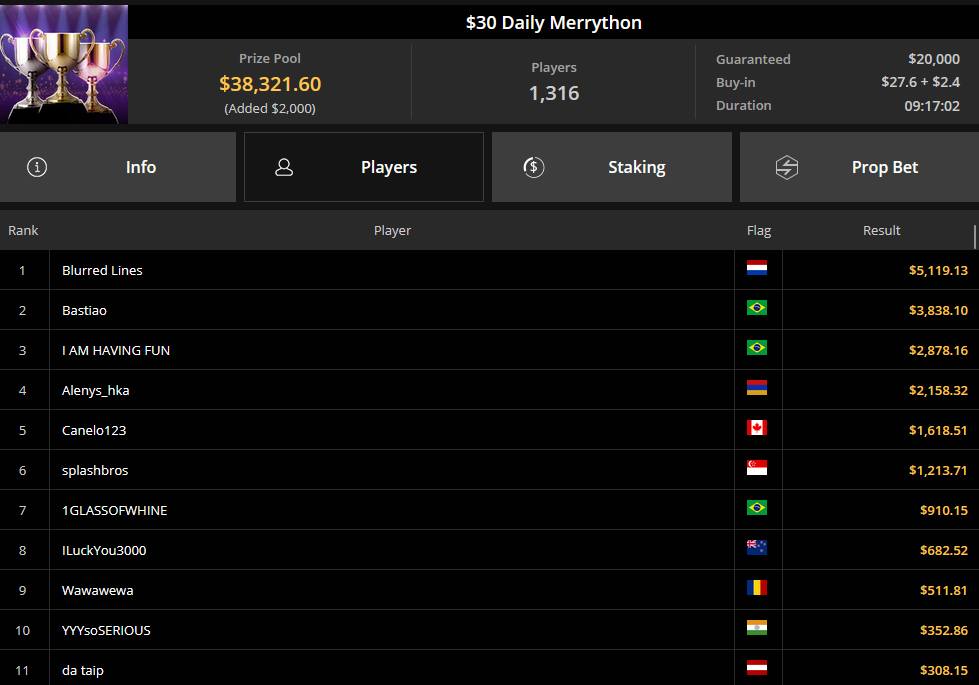Select player name da taip
This screenshot has height=685, width=979.
coord(82,670)
